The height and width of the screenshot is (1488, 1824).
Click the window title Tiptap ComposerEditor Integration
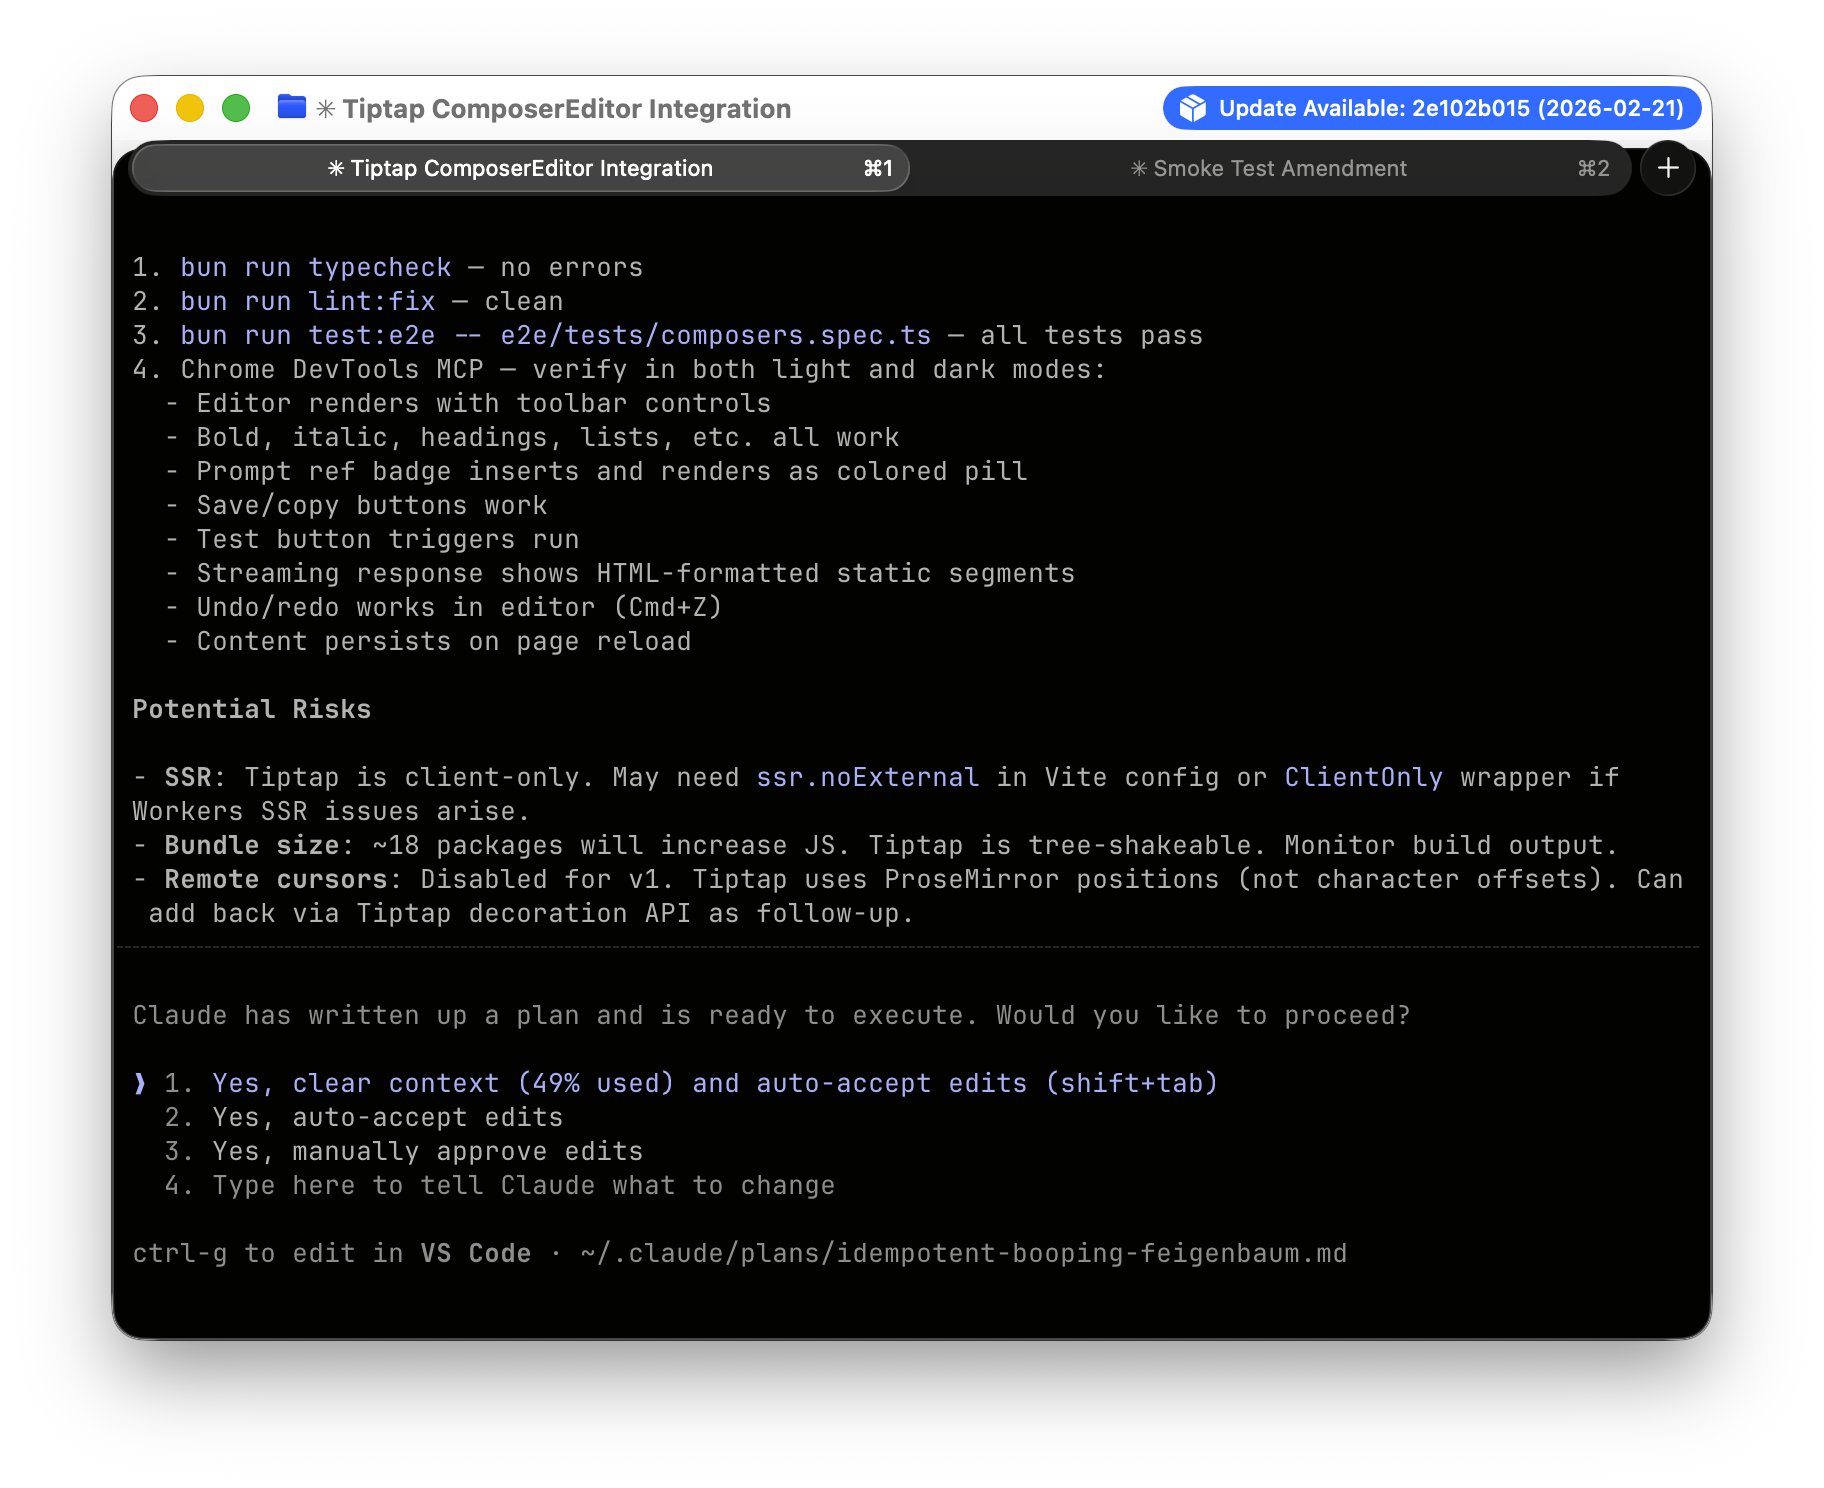566,108
